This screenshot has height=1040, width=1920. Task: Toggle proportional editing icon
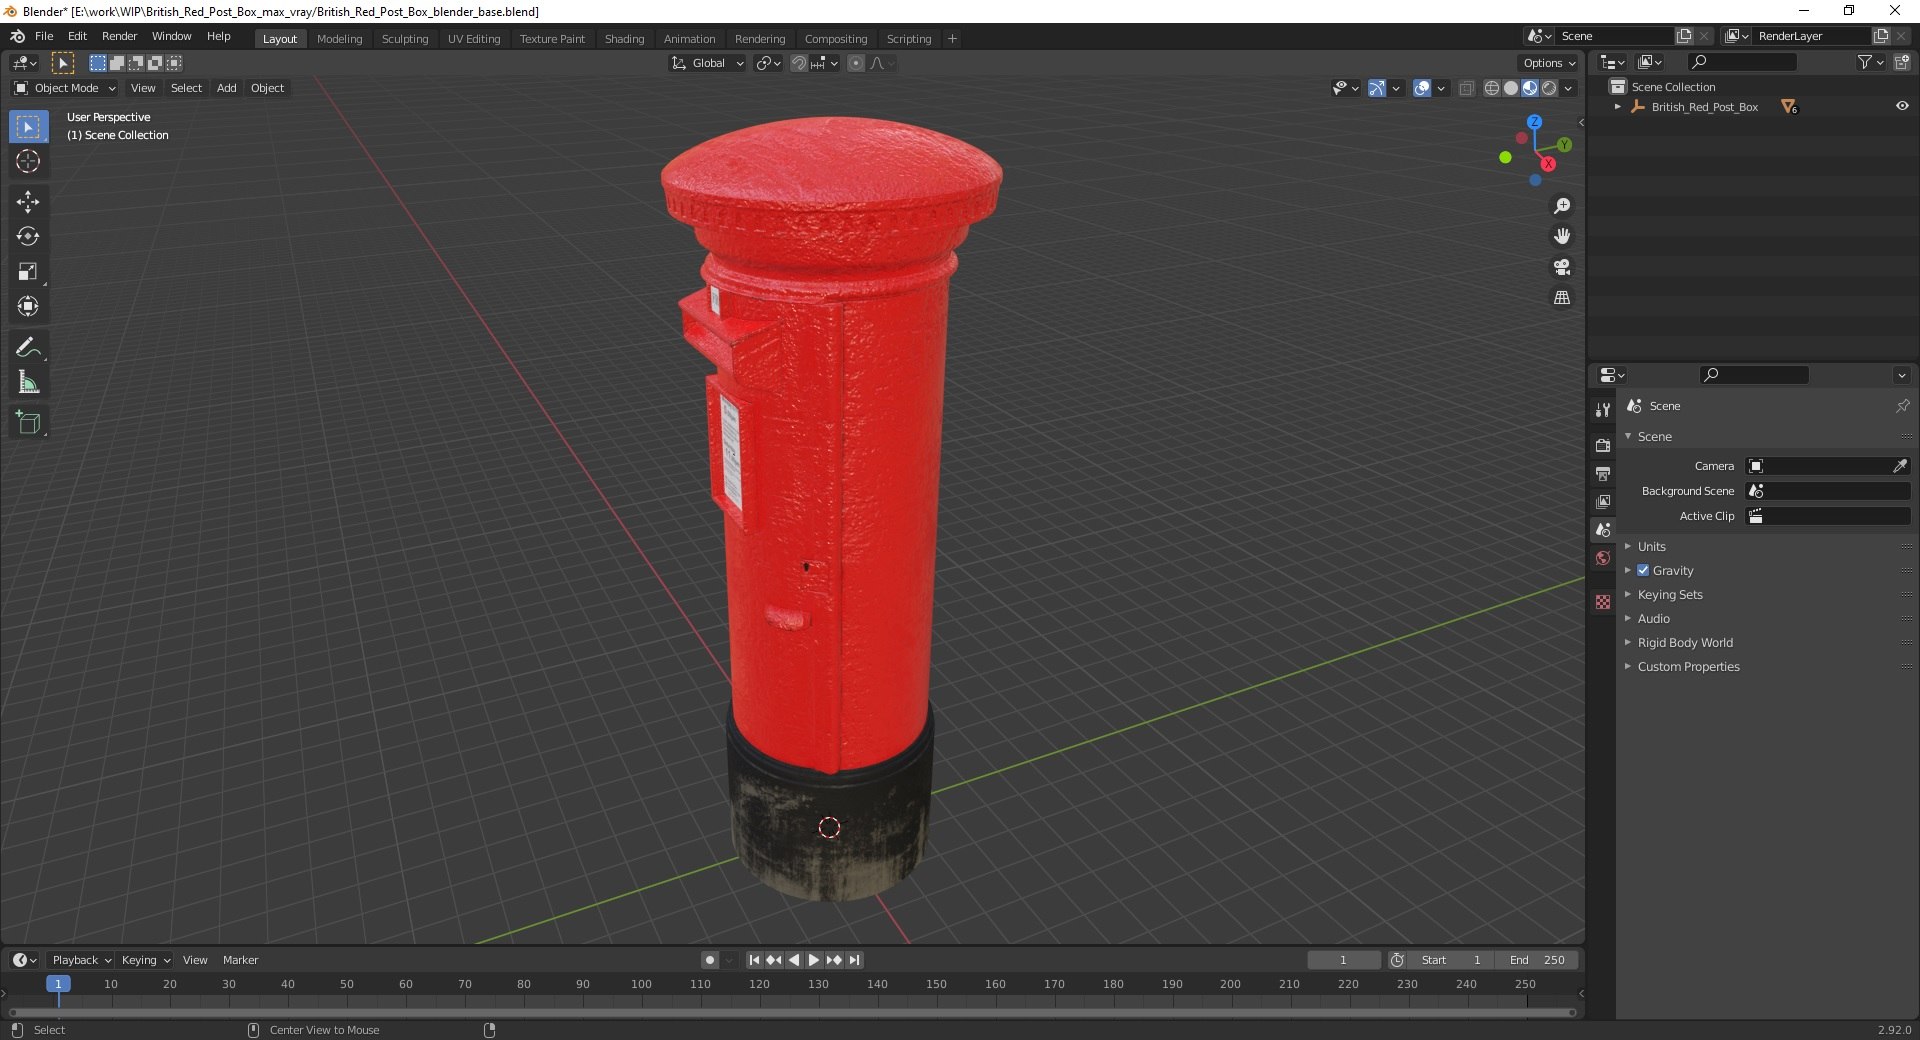click(856, 63)
